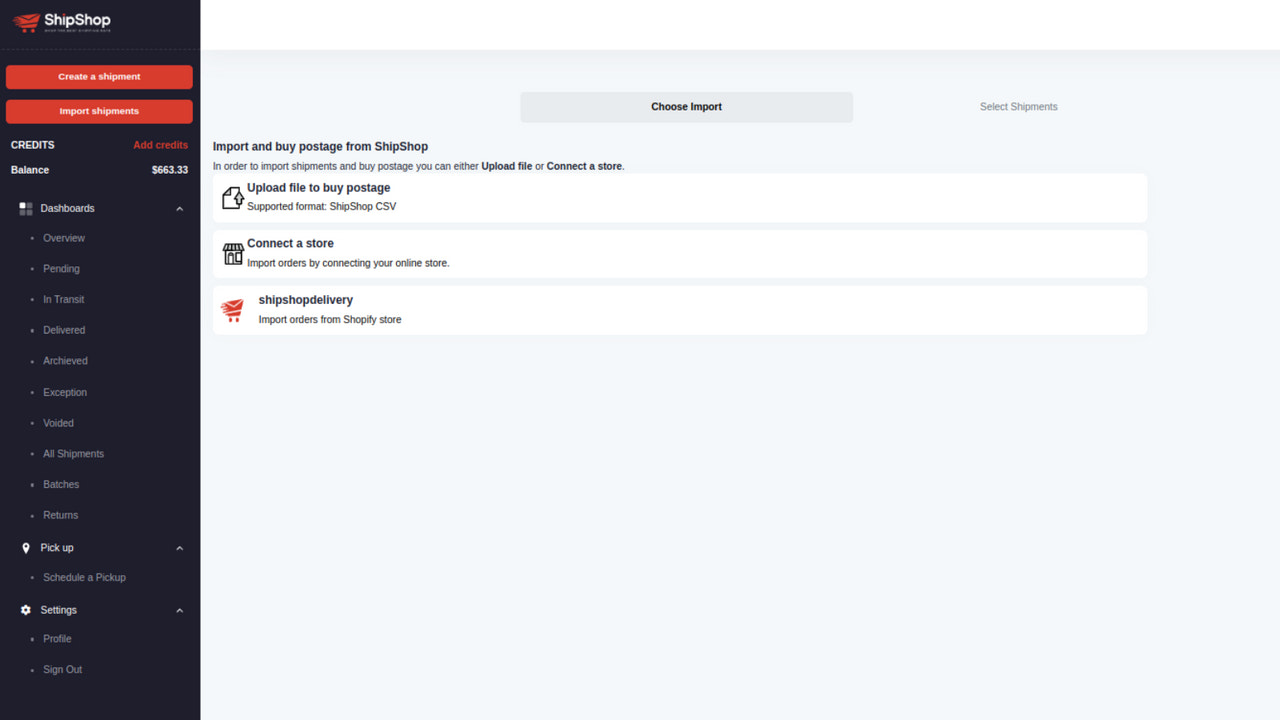Click the Dashboards grid icon
The width and height of the screenshot is (1280, 720).
coord(25,208)
